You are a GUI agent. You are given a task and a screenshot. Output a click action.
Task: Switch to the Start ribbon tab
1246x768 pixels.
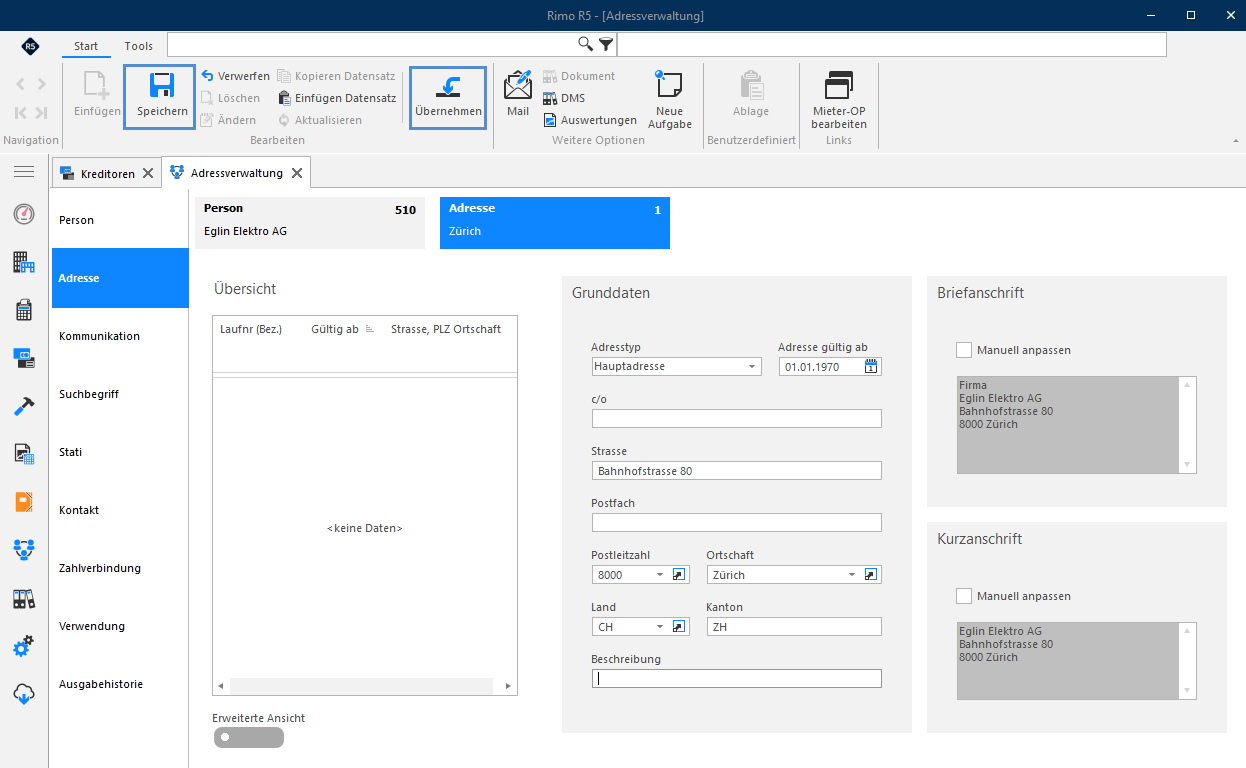86,46
